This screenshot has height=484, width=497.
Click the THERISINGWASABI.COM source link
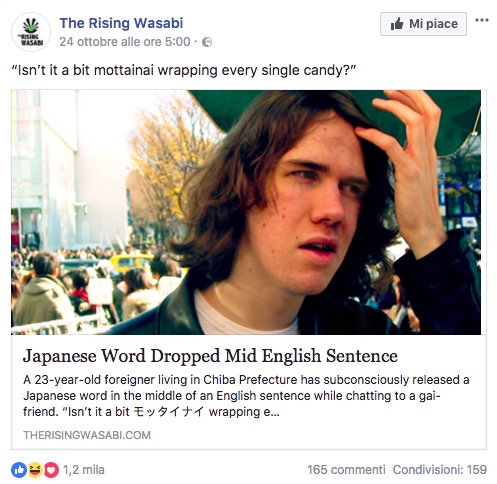(x=87, y=435)
